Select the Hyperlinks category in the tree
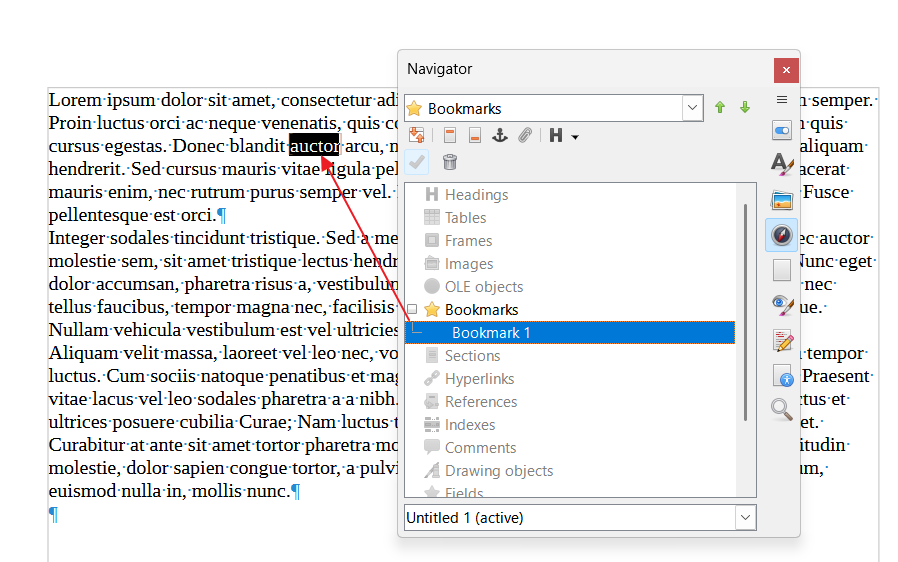The height and width of the screenshot is (562, 898). (479, 379)
